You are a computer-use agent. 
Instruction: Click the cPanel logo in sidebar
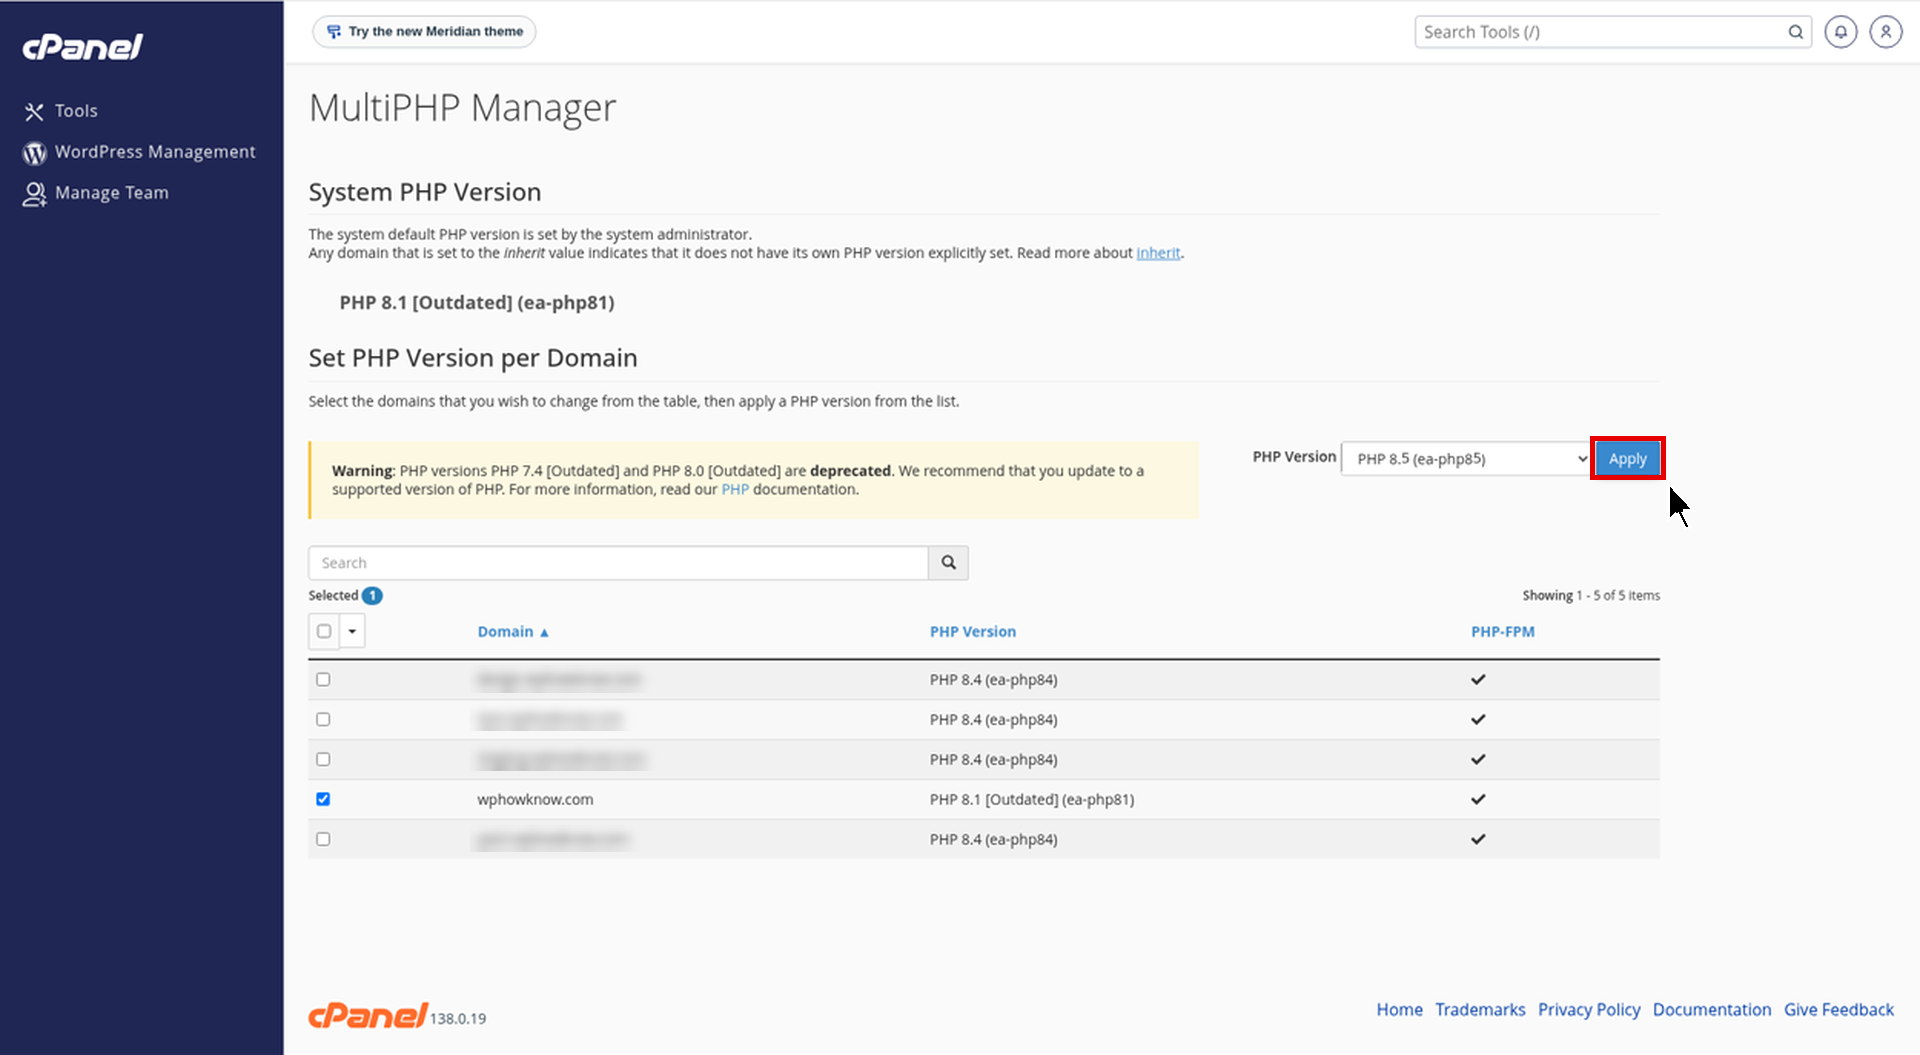click(83, 47)
